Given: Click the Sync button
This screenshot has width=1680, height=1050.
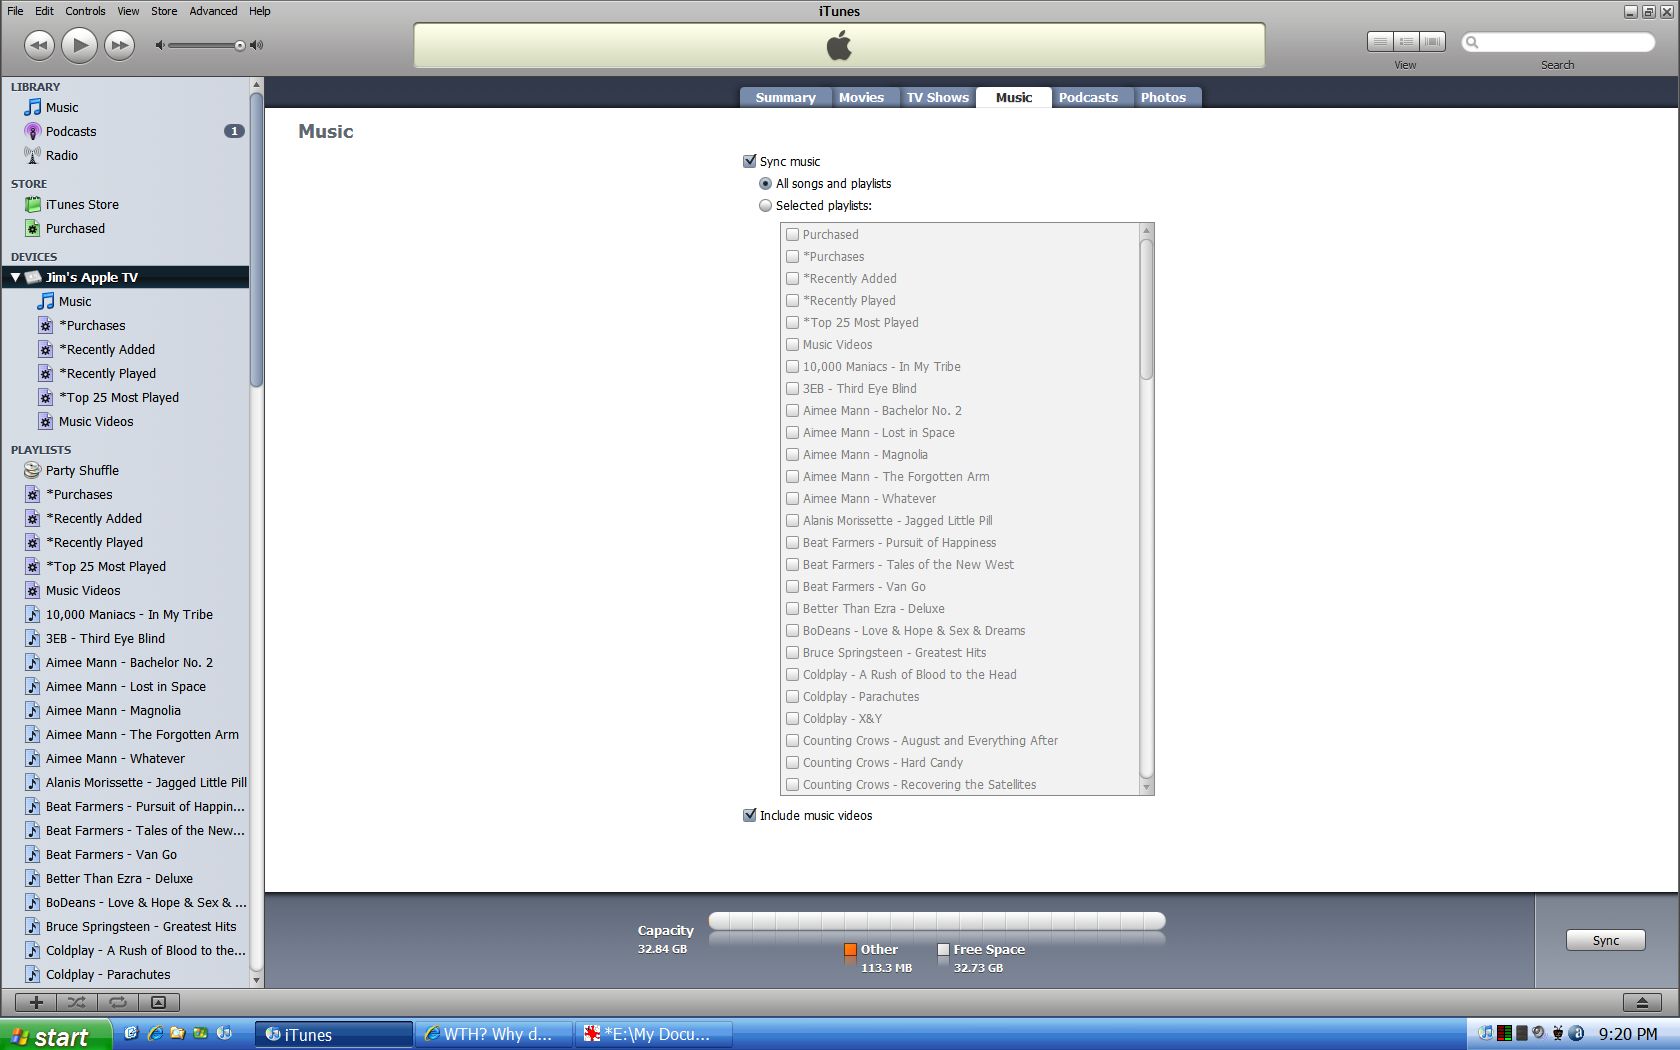Looking at the screenshot, I should [1605, 940].
